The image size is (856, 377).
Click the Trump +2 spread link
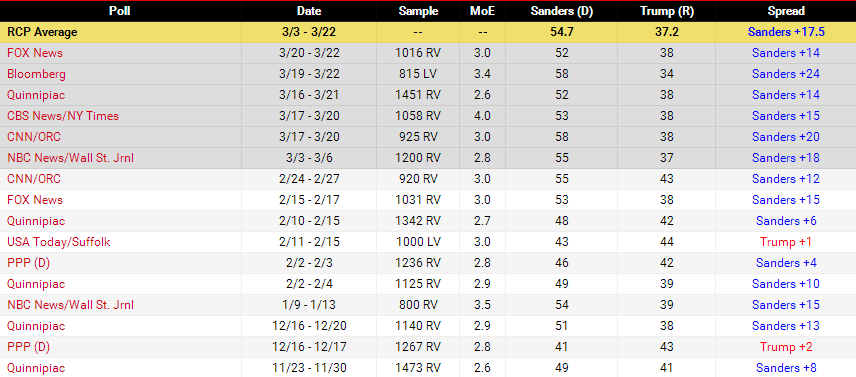(786, 347)
